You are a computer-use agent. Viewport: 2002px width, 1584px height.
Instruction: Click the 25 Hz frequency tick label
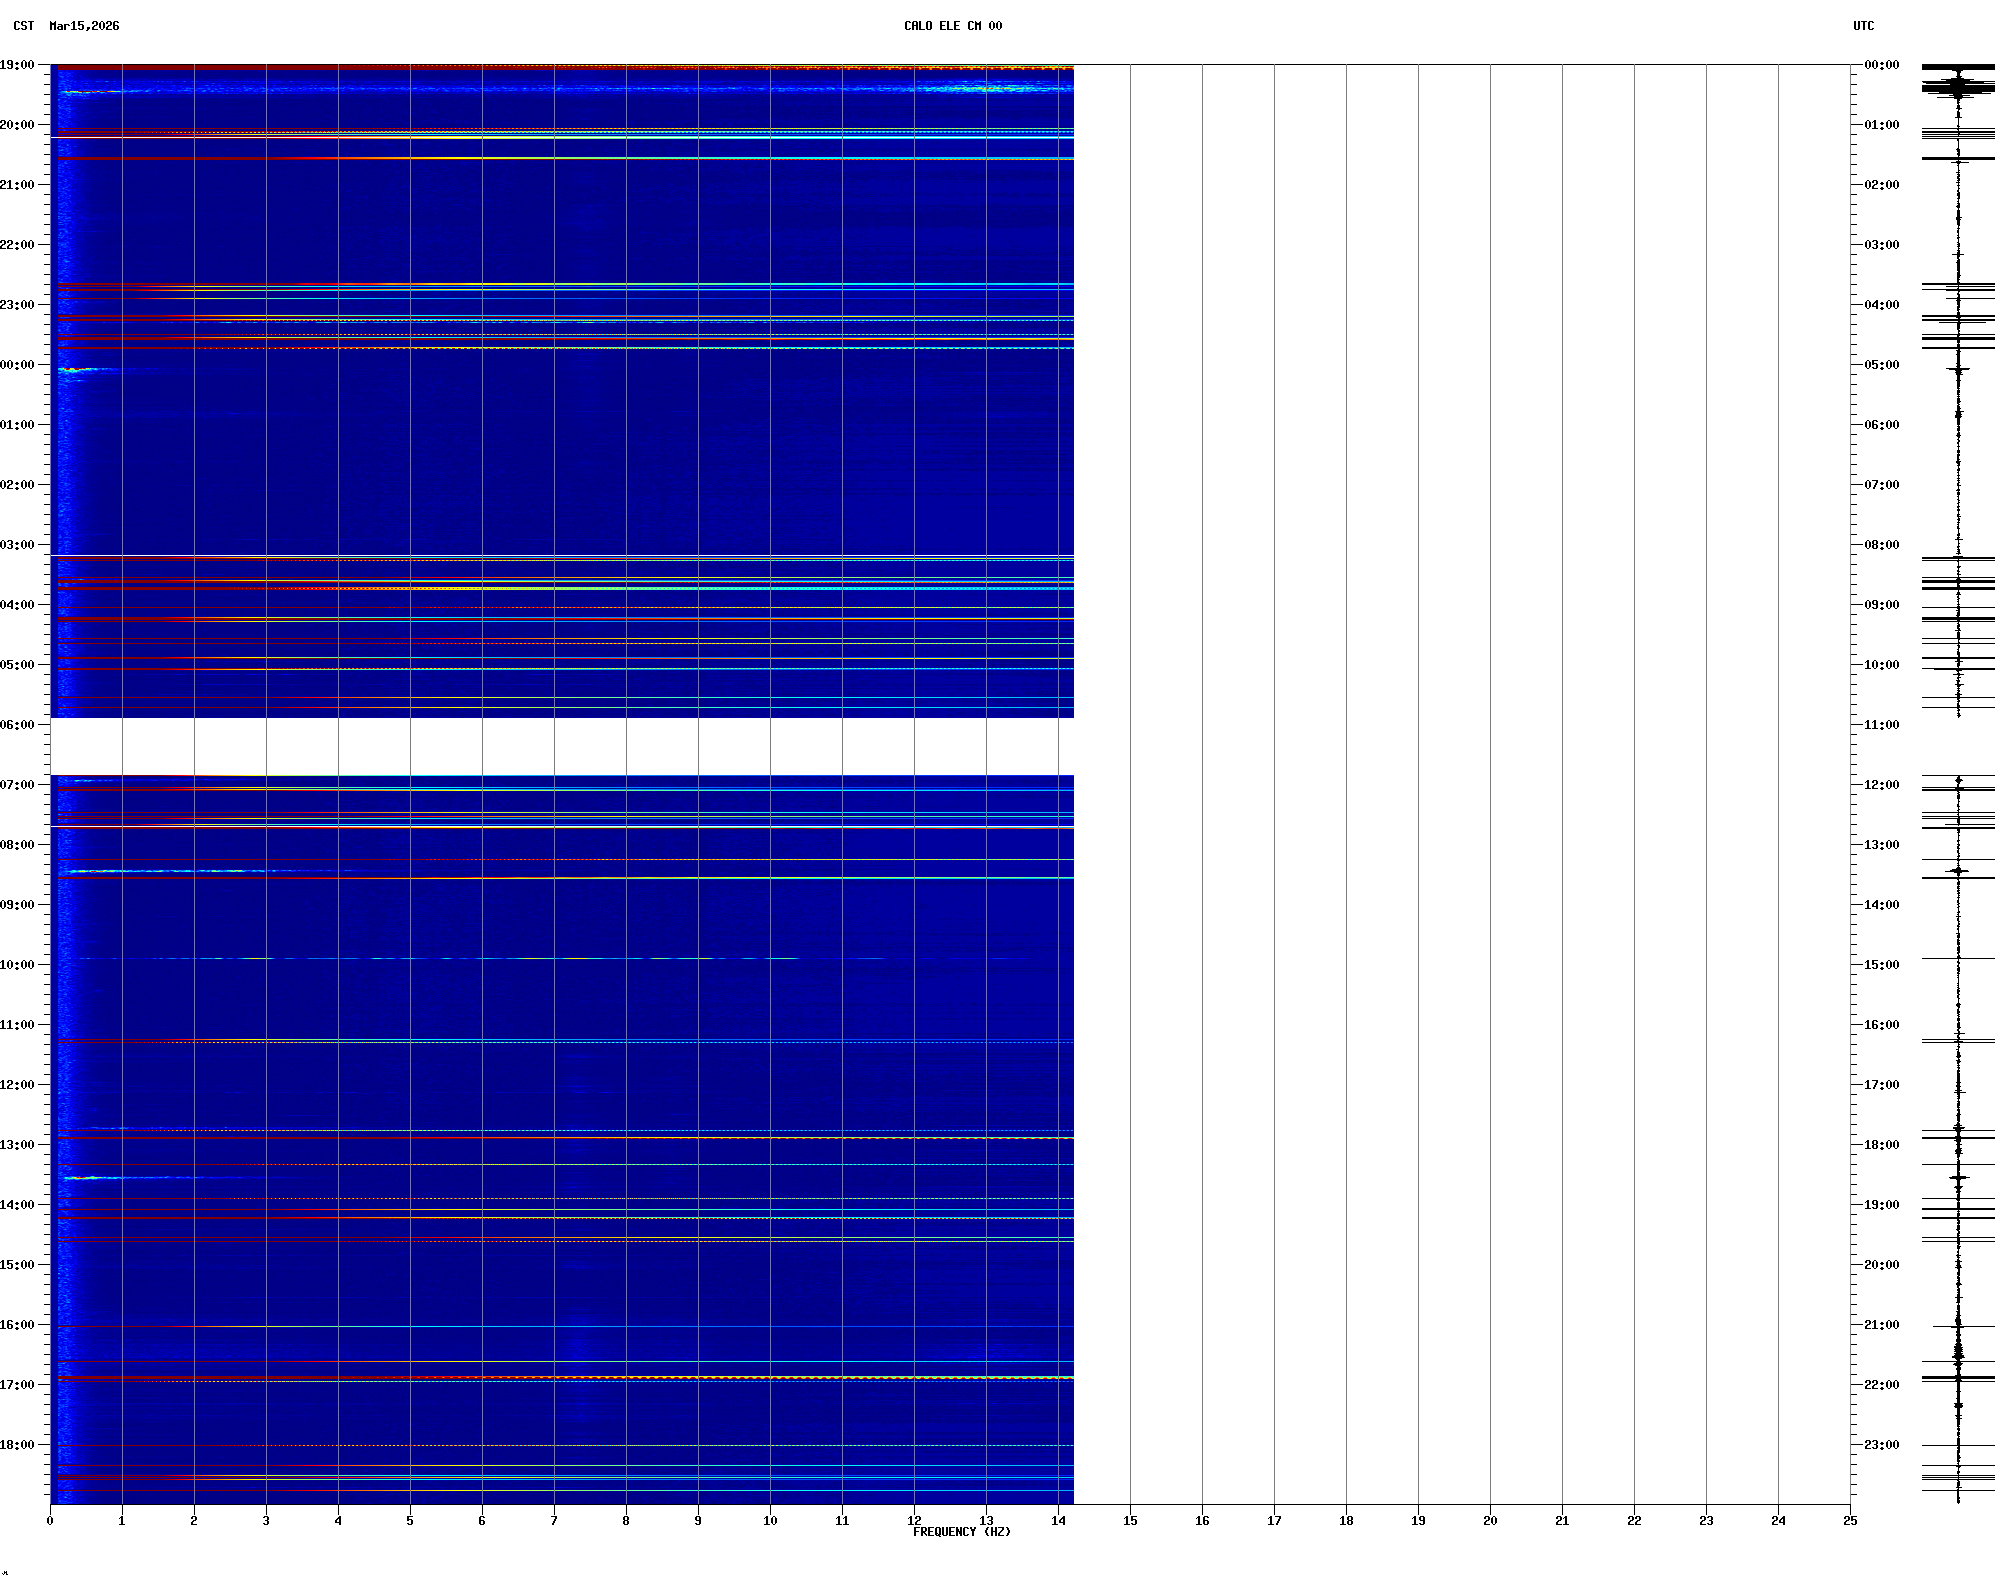pyautogui.click(x=1850, y=1521)
